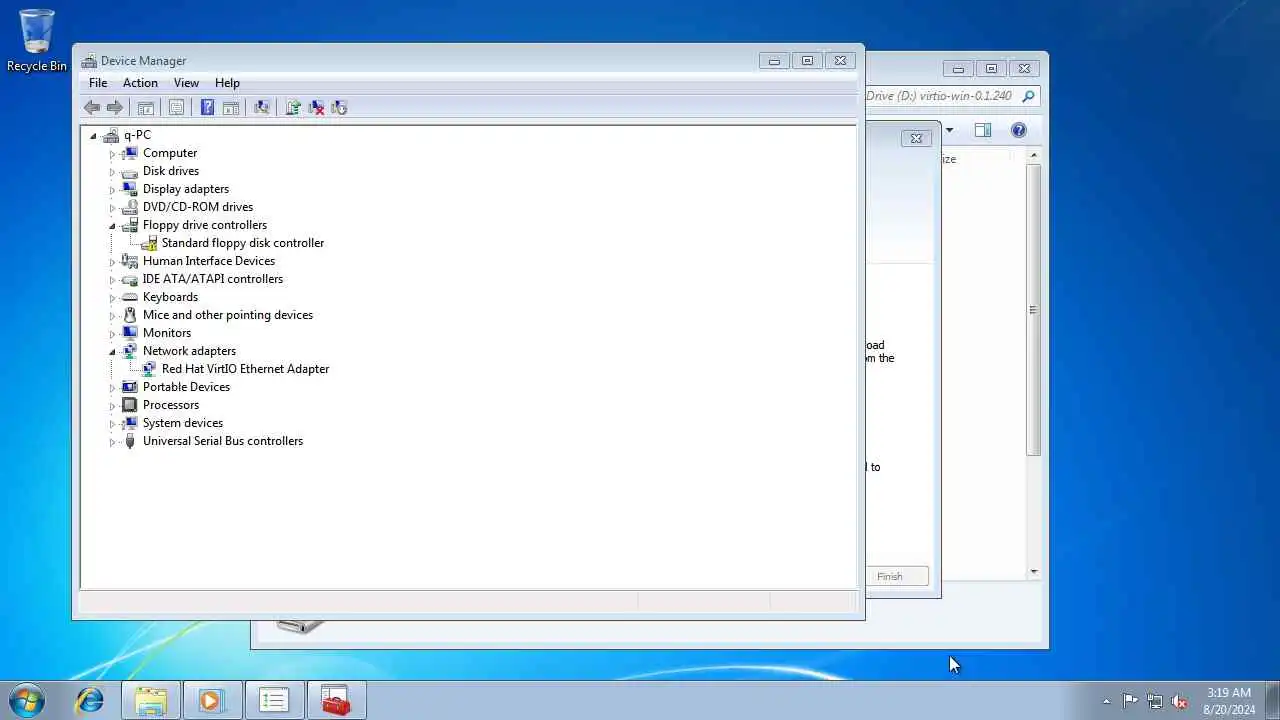Image resolution: width=1280 pixels, height=720 pixels.
Task: Click the Forward arrow in Device Manager toolbar
Action: click(115, 108)
